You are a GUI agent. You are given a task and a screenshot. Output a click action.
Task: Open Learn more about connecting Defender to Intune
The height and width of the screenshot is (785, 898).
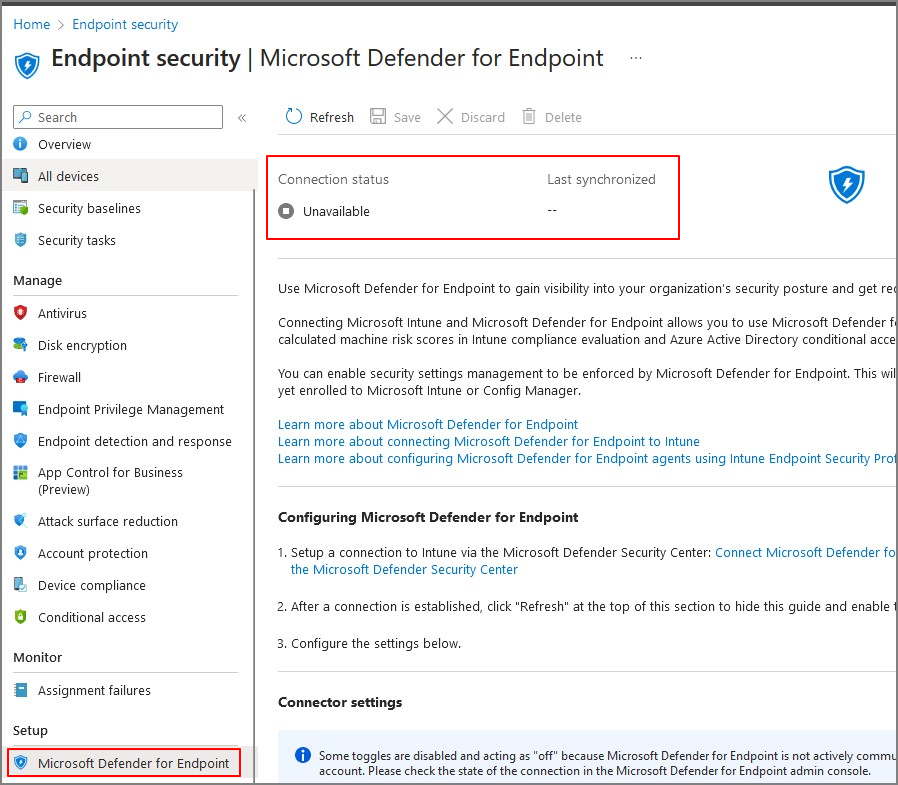tap(489, 441)
